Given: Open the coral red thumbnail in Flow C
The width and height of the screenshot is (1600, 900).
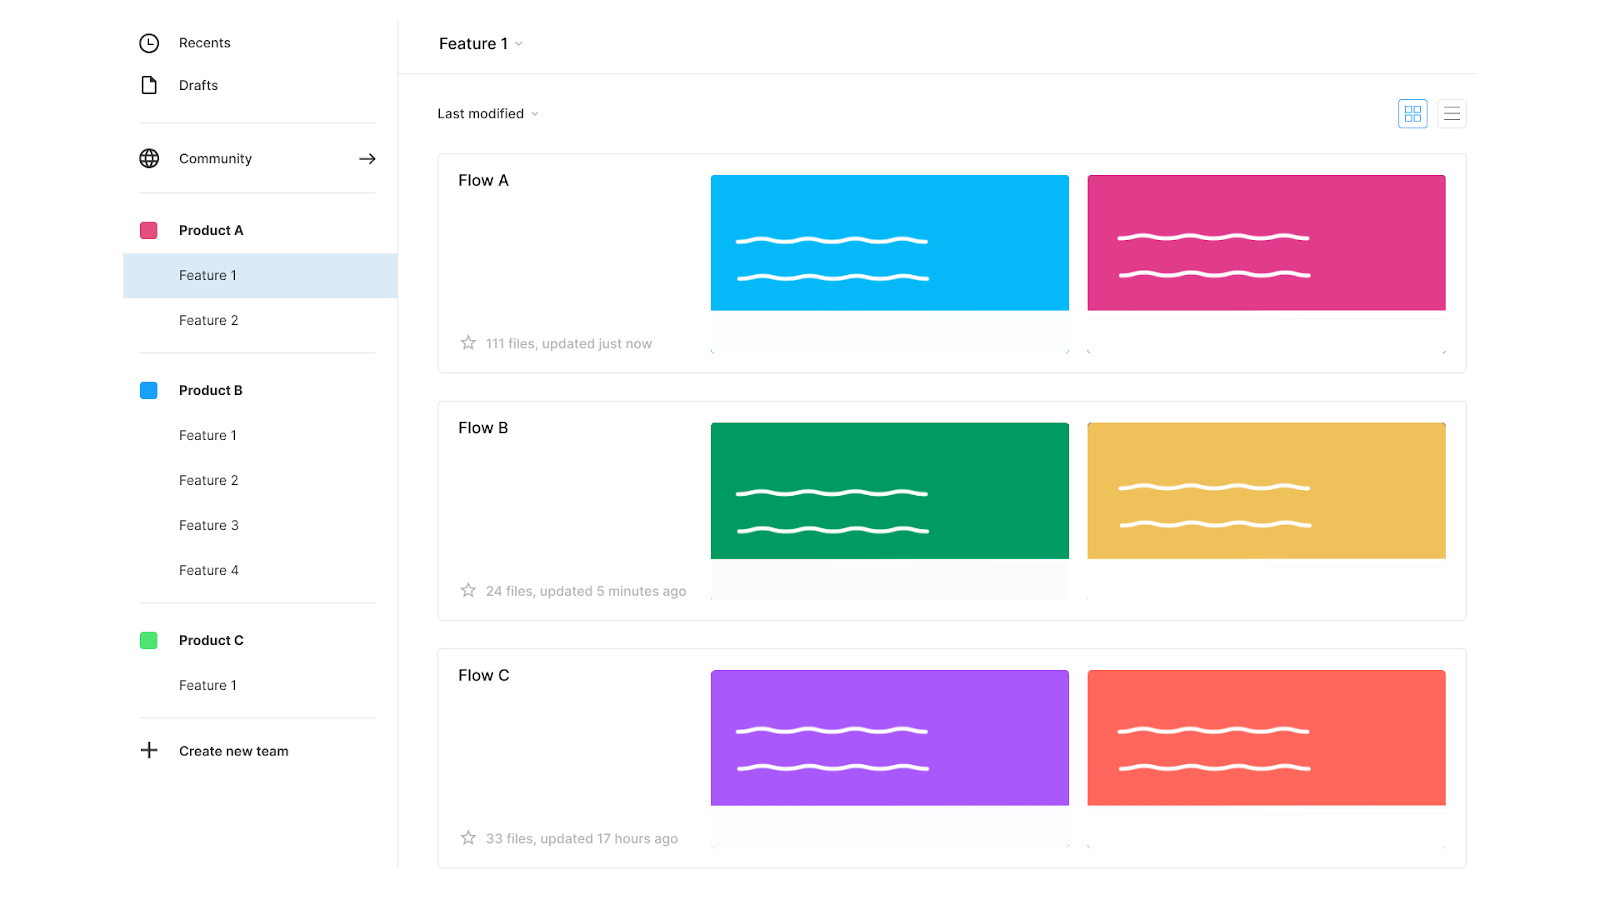Looking at the screenshot, I should click(1267, 738).
